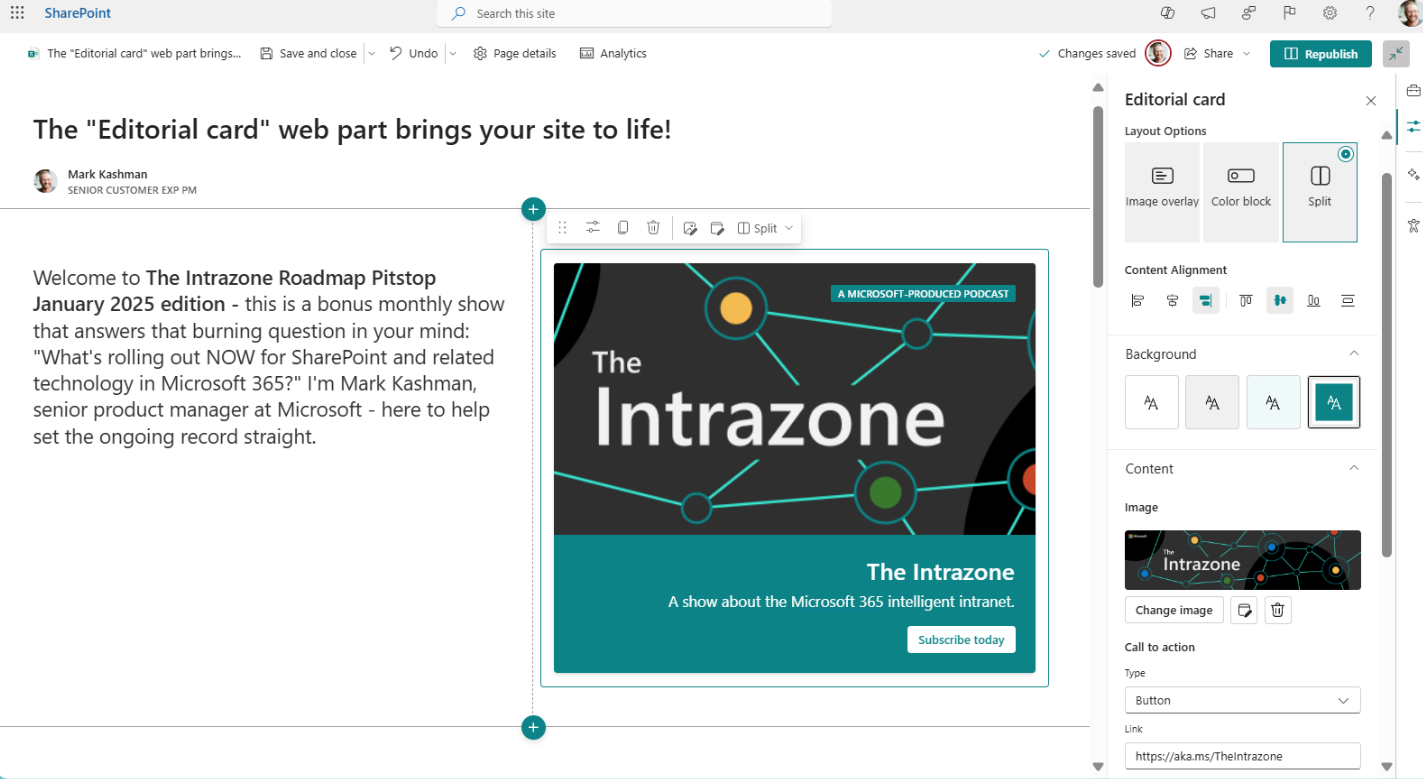
Task: Align content right horizontally
Action: coord(1206,300)
